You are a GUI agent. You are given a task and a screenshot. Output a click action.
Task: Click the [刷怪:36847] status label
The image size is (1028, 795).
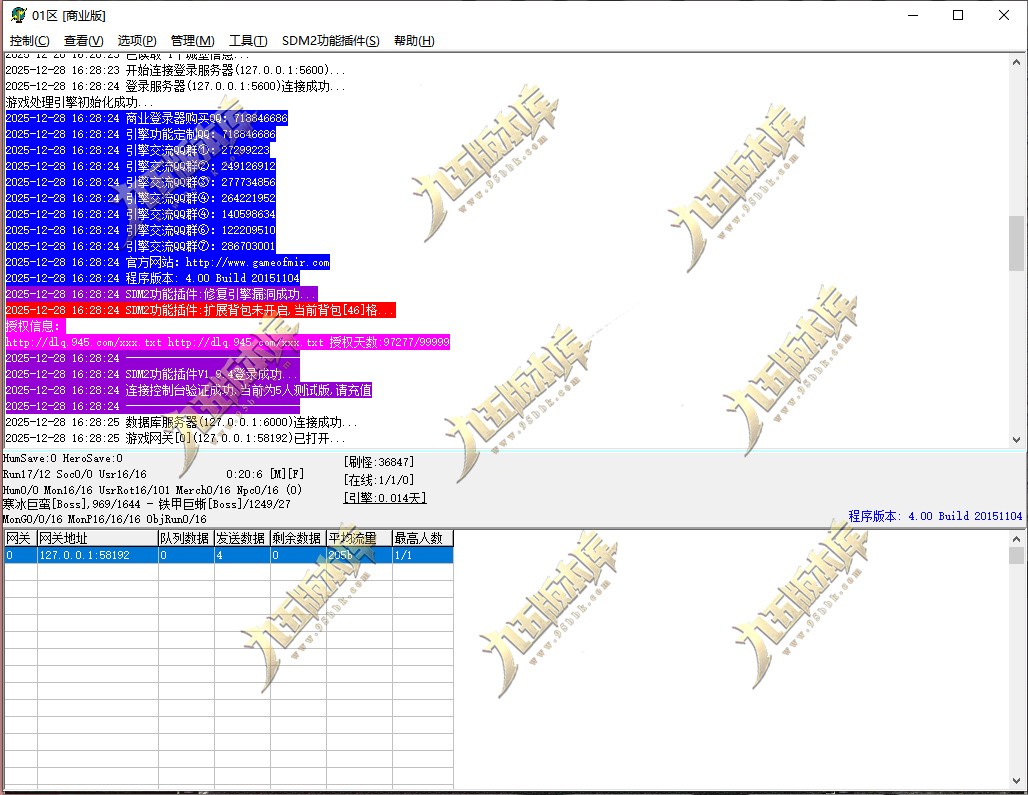coord(378,462)
